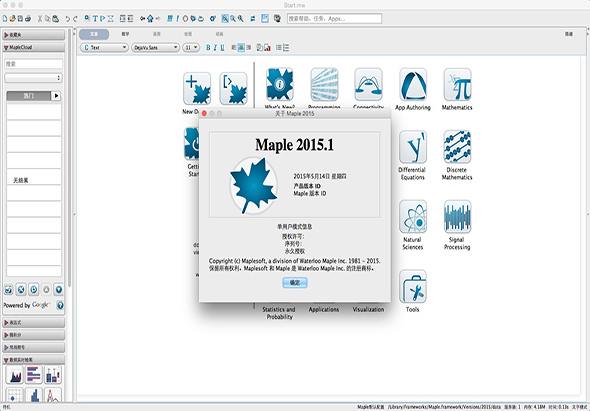Click the Insert Text 'T' toolbar icon
Screen dimensions: 590x411
click(x=95, y=18)
